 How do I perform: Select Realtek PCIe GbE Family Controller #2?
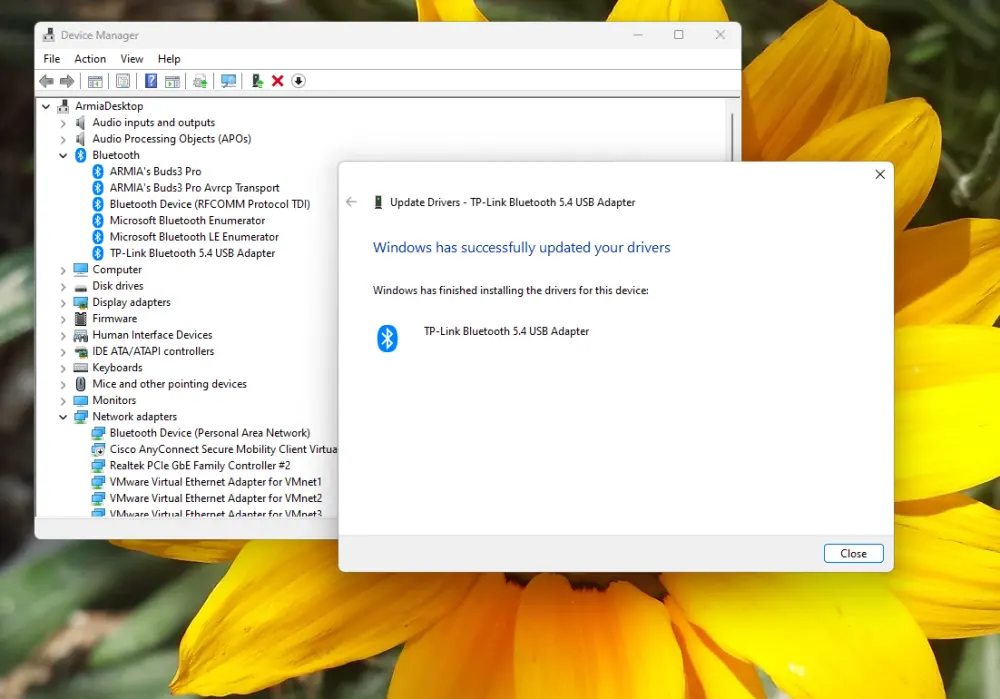click(200, 466)
